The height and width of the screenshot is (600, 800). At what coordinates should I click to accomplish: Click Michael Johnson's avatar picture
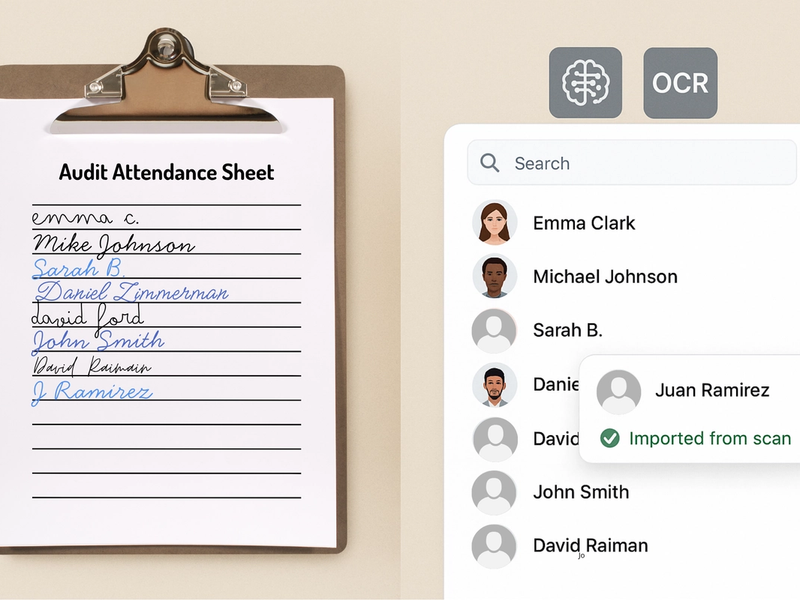(x=493, y=277)
